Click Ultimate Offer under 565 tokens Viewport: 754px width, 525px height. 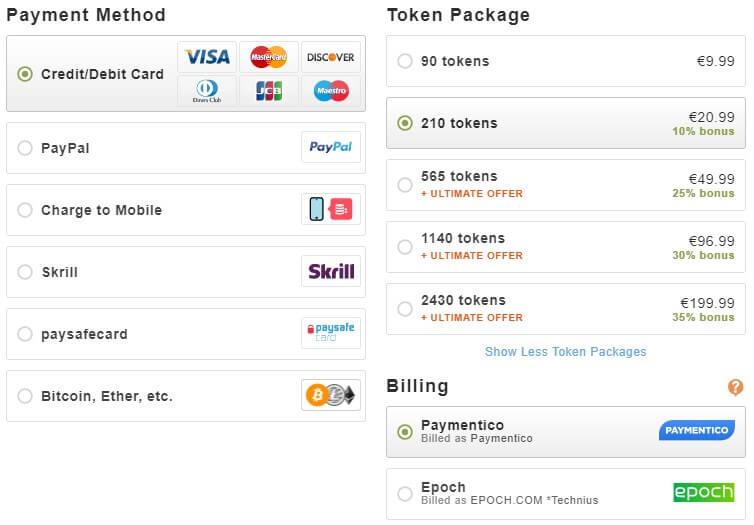tap(472, 194)
